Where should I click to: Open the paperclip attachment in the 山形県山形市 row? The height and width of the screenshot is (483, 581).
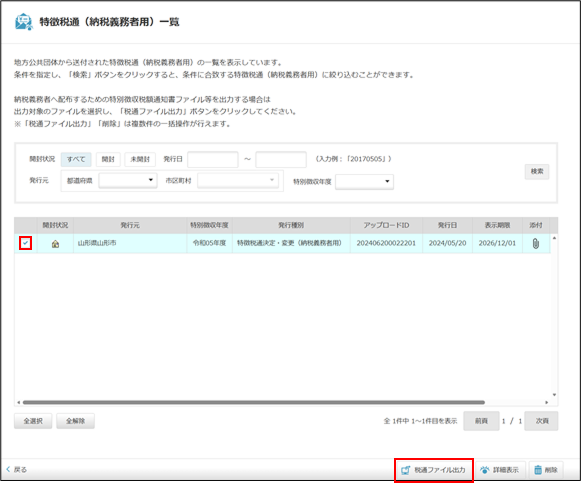535,243
